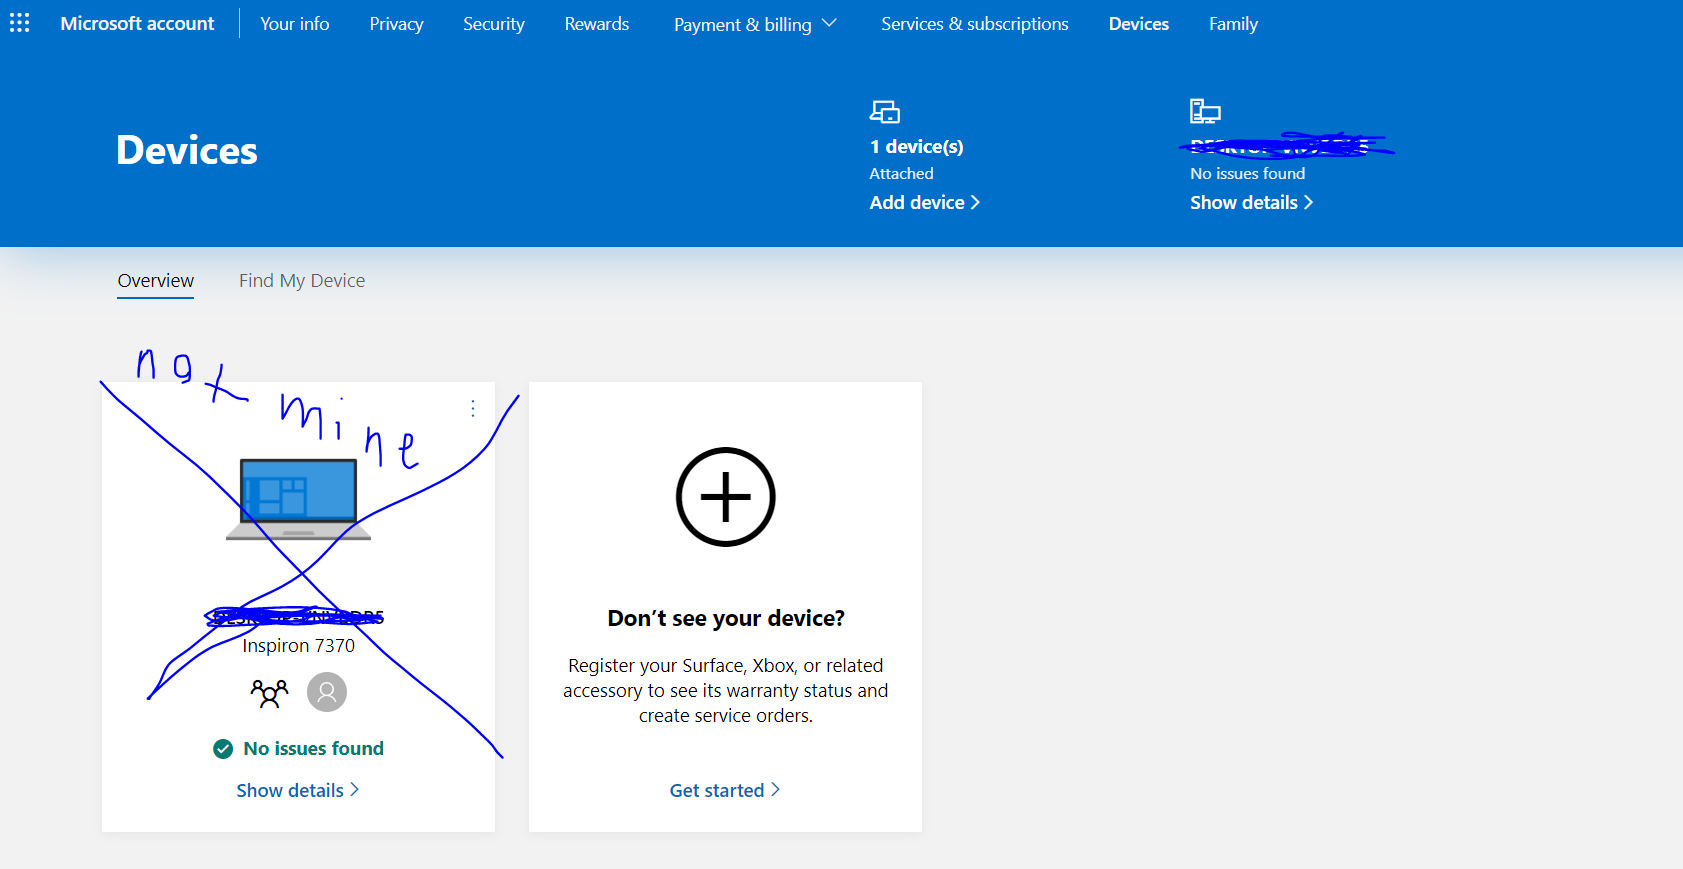1683x869 pixels.
Task: Click the Add device link
Action: point(924,203)
